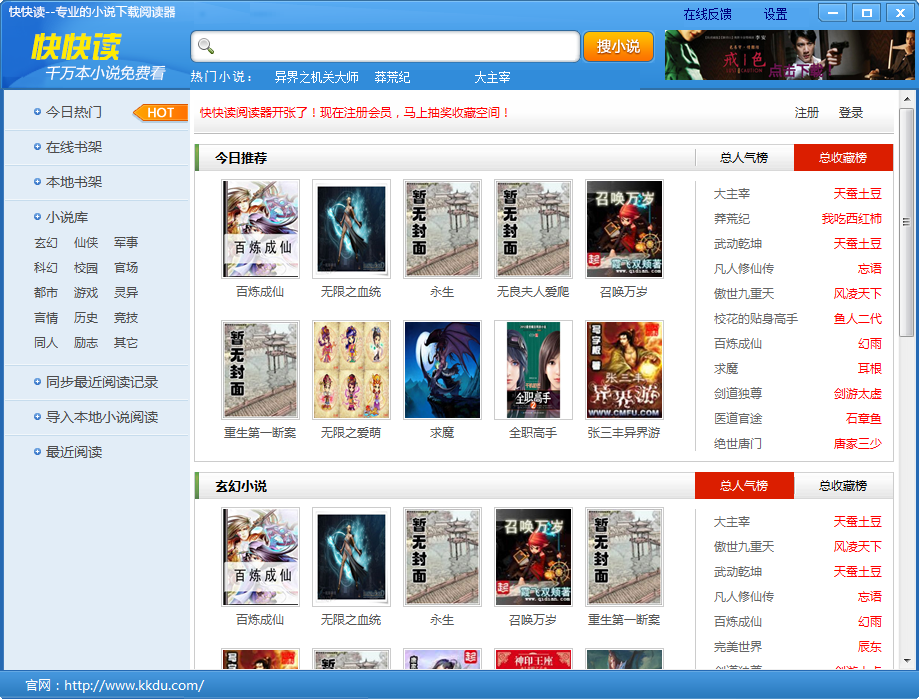Select 全职高手 book cover

[533, 369]
